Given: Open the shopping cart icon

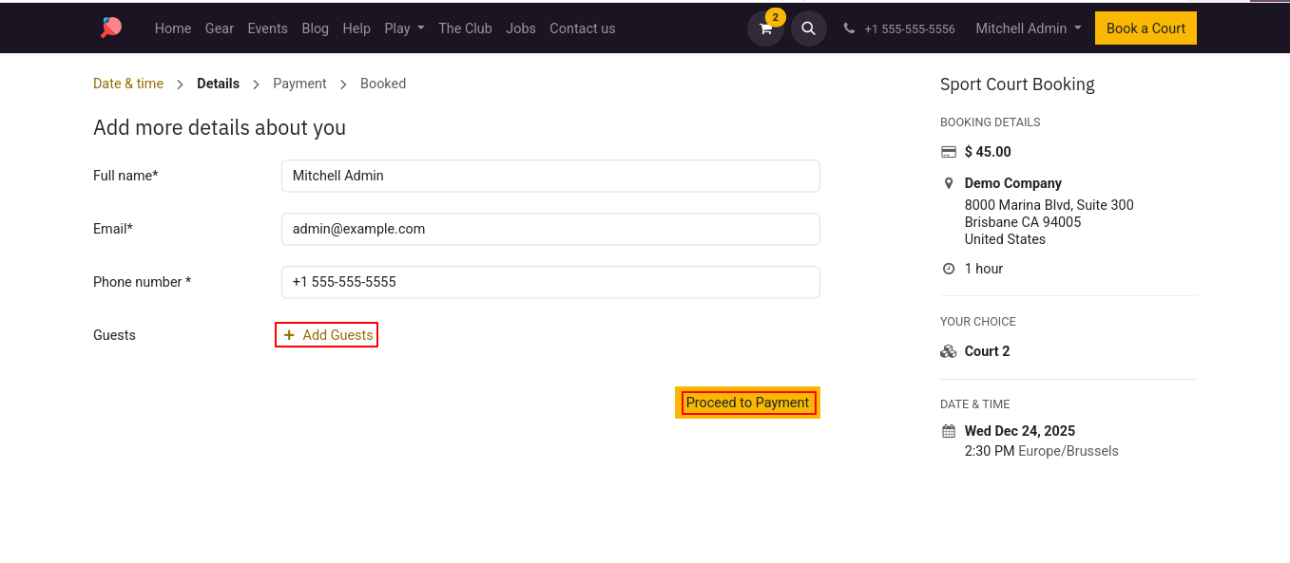Looking at the screenshot, I should tap(765, 29).
